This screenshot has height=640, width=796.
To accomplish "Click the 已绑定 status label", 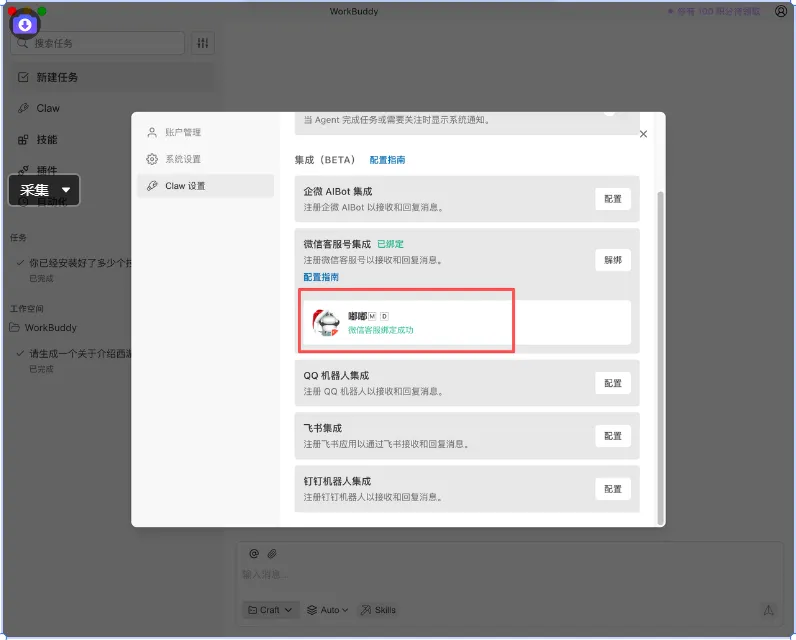I will (x=390, y=244).
